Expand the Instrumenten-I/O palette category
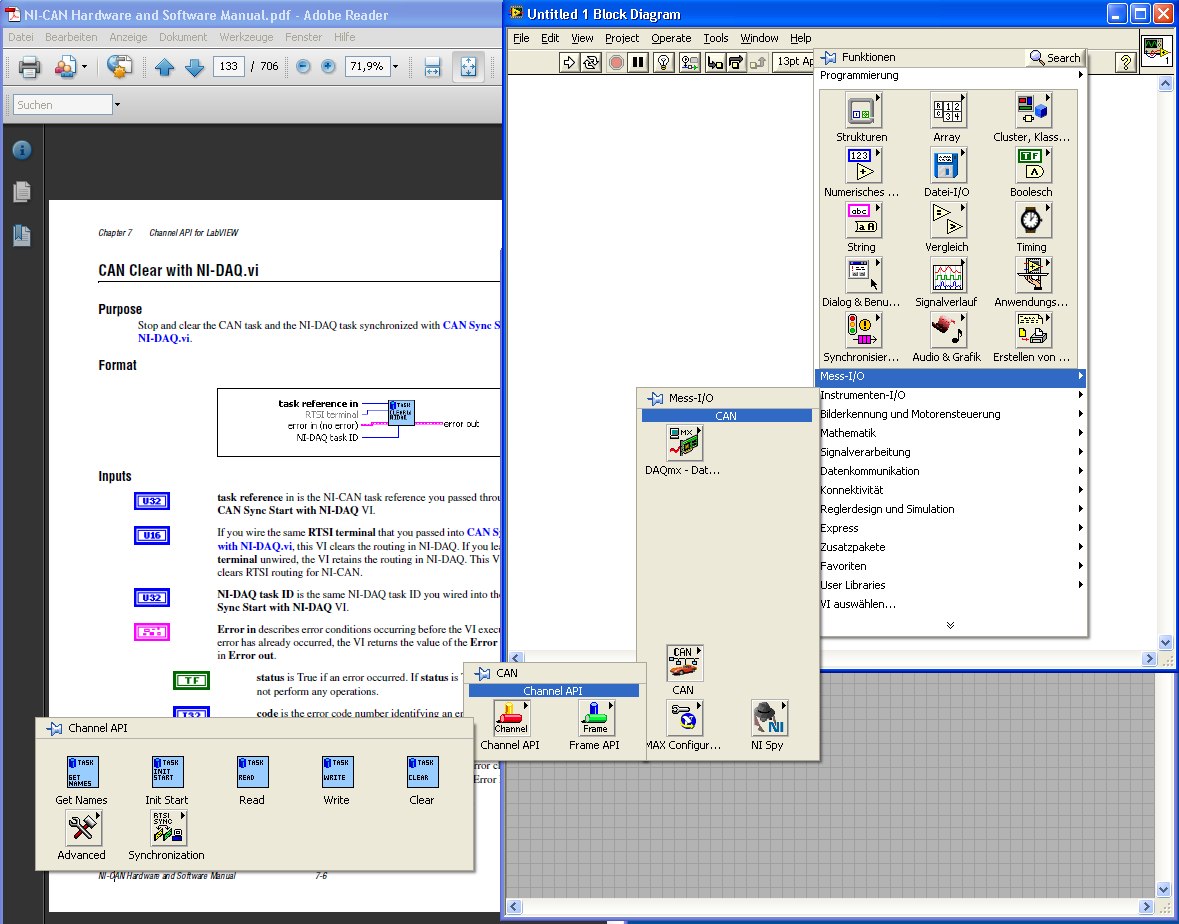The height and width of the screenshot is (924, 1179). 951,395
